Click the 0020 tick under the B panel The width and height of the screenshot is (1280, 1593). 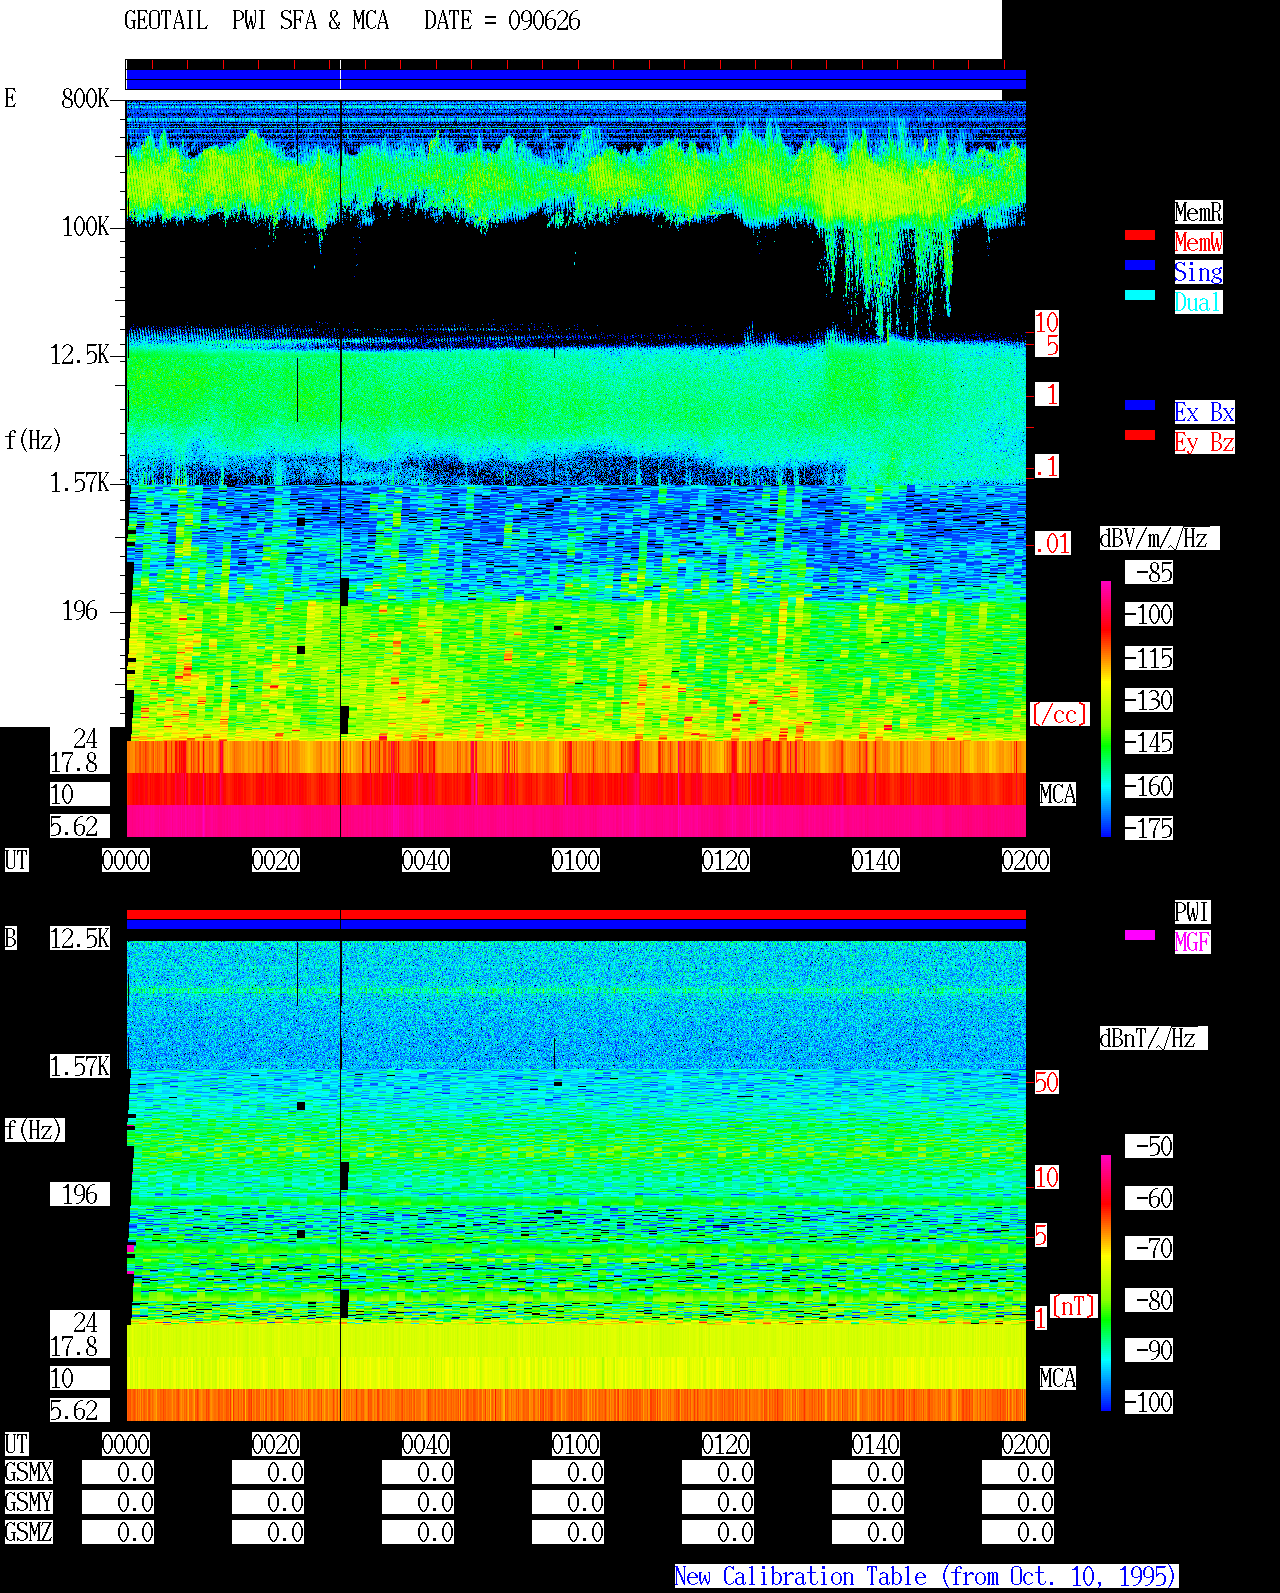coord(276,1444)
